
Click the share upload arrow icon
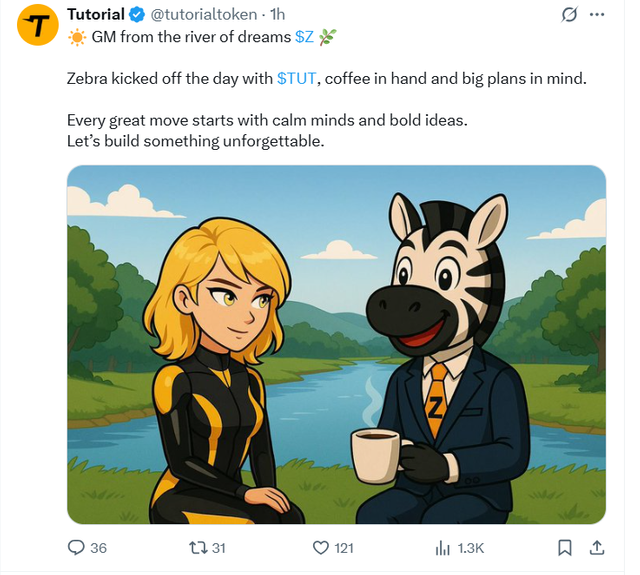[x=597, y=548]
